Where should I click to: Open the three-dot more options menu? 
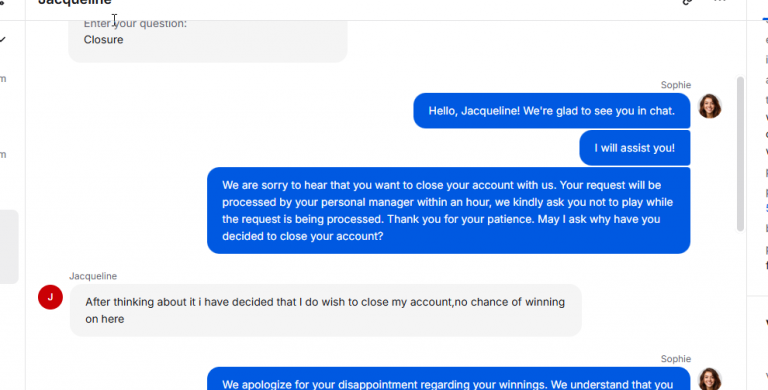(x=720, y=1)
